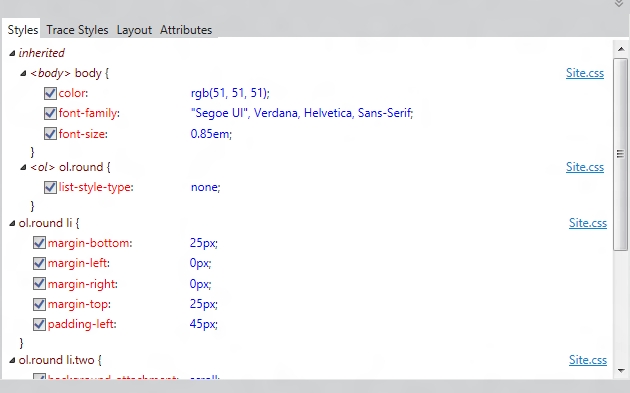
Task: Collapse the inherited section
Action: pos(12,53)
